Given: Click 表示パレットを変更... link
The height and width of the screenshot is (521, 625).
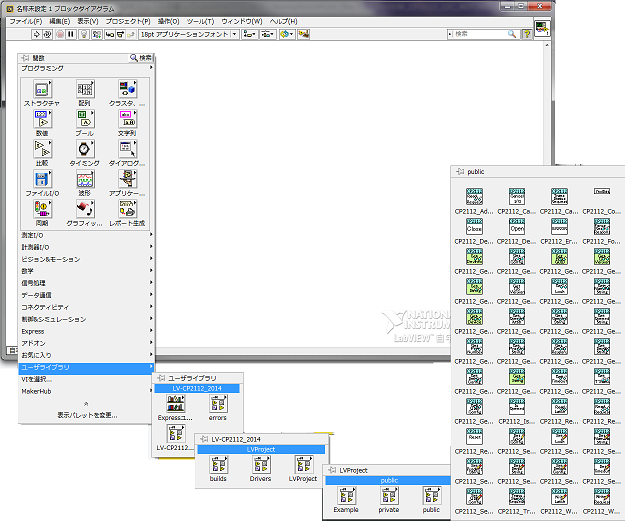Looking at the screenshot, I should click(87, 415).
